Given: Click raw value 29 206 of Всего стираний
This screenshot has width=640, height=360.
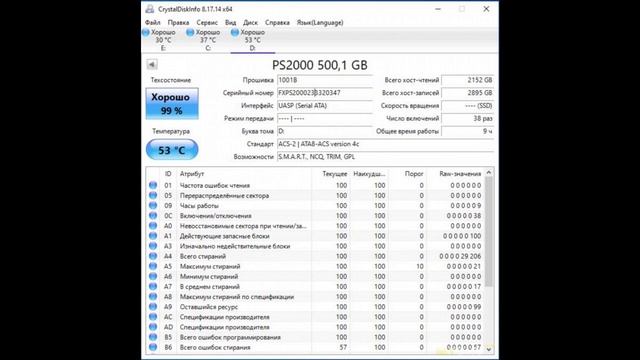Looking at the screenshot, I should coord(460,256).
